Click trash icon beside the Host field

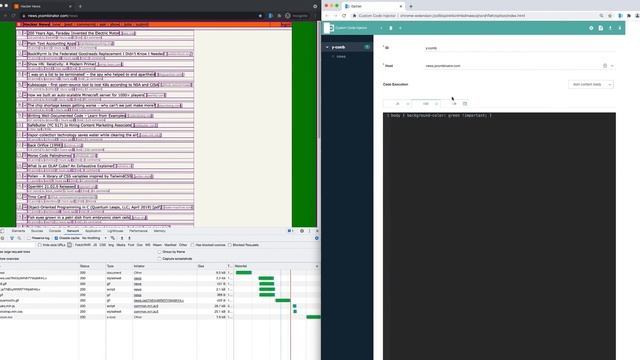(x=605, y=66)
